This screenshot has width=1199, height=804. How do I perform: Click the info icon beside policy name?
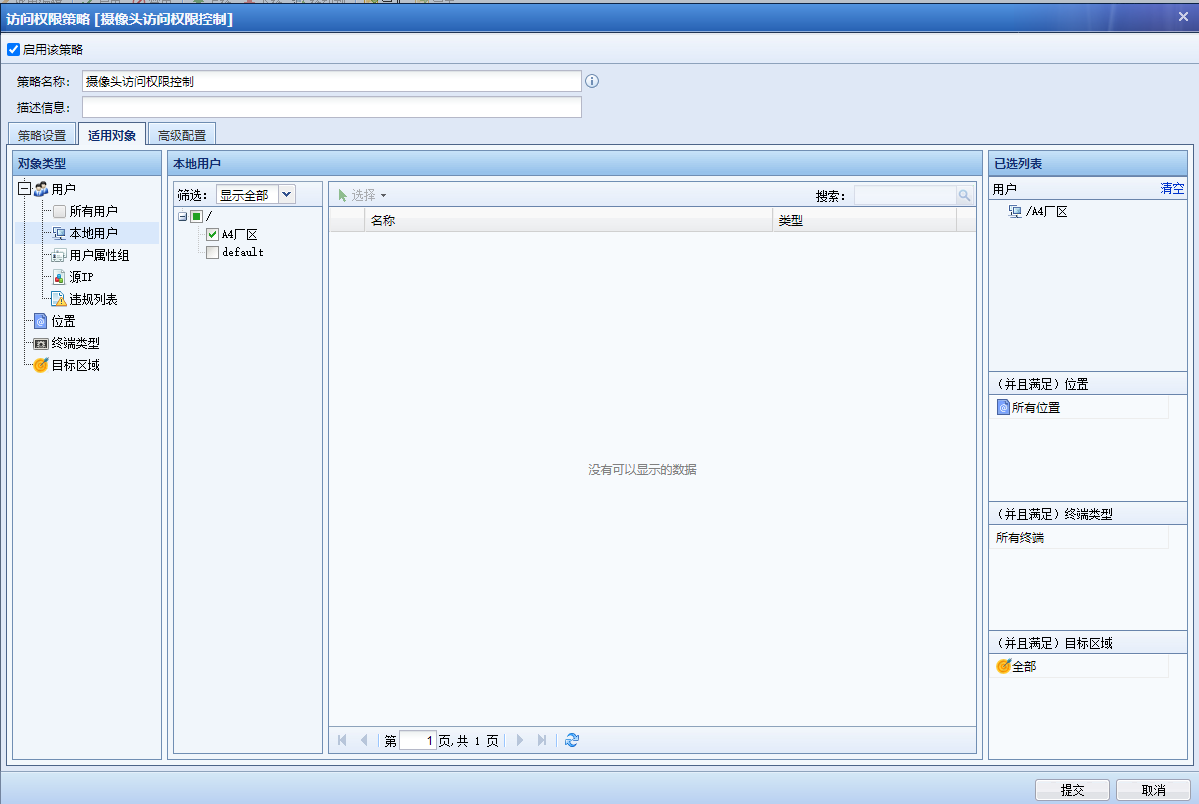coord(592,81)
